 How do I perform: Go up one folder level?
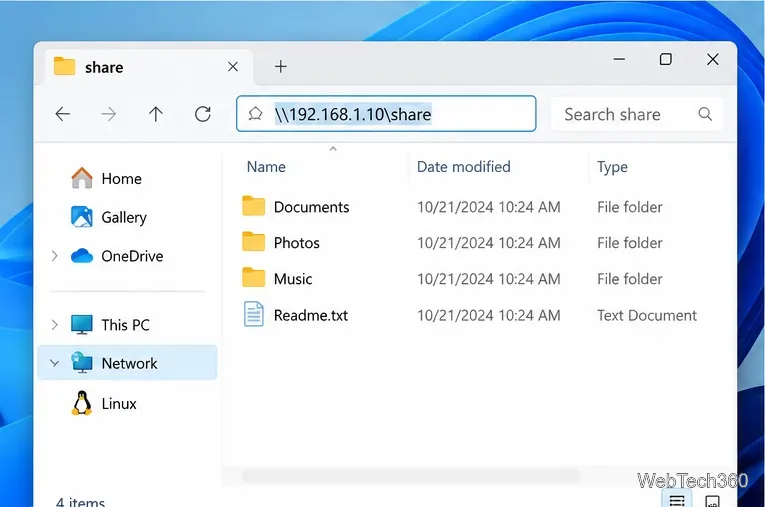coord(156,114)
